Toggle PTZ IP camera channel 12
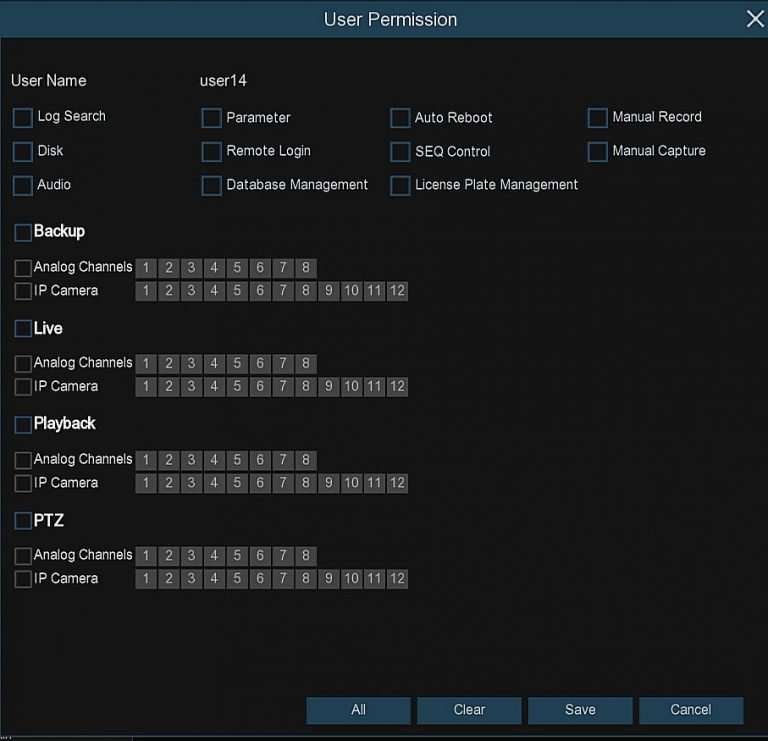The height and width of the screenshot is (741, 768). (x=397, y=578)
